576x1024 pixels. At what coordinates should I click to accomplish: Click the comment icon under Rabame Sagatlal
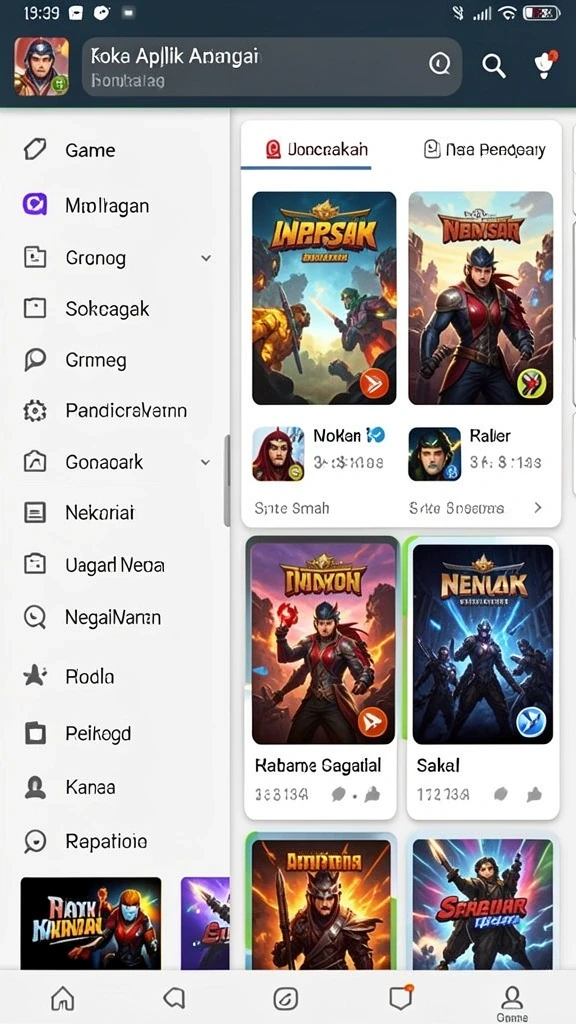click(338, 794)
